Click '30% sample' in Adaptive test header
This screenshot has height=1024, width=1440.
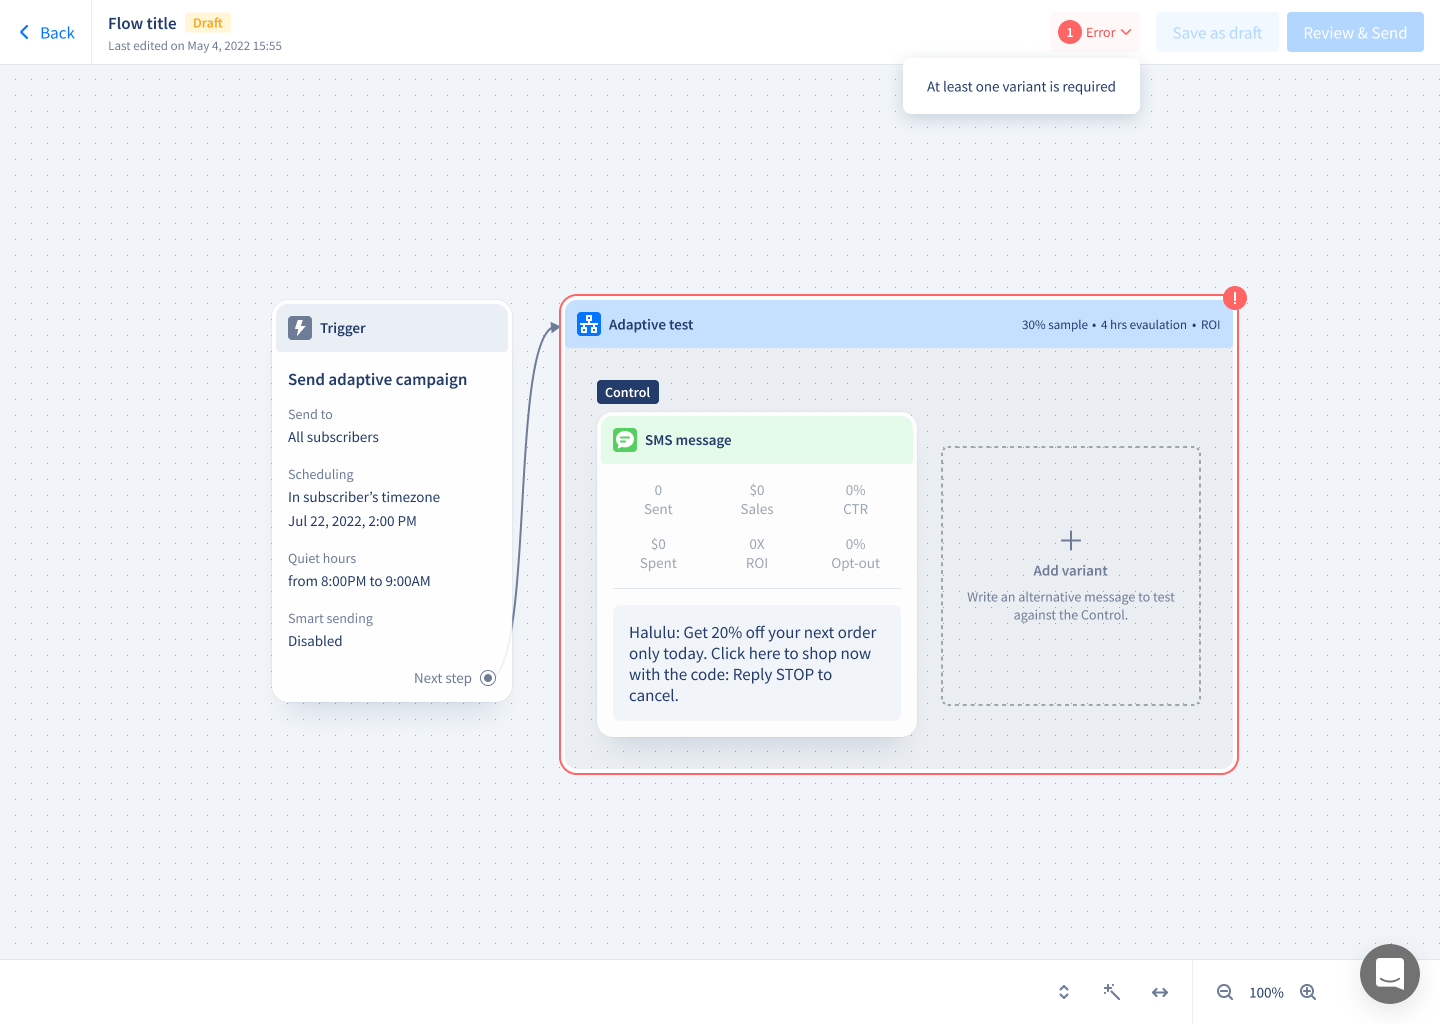pyautogui.click(x=1054, y=325)
